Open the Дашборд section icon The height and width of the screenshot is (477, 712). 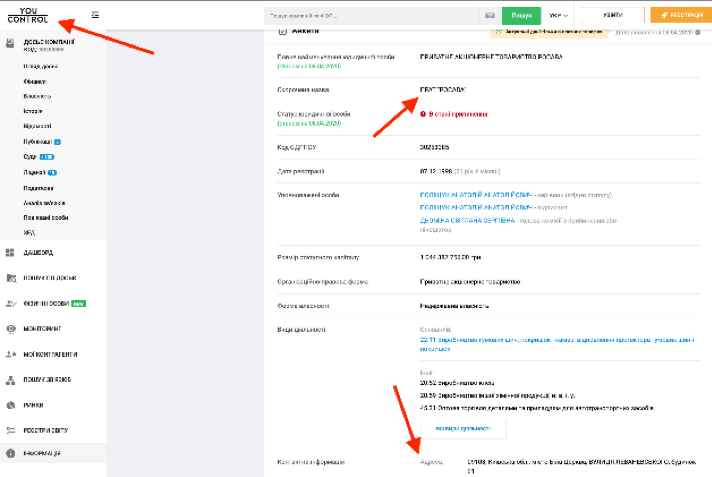10,252
